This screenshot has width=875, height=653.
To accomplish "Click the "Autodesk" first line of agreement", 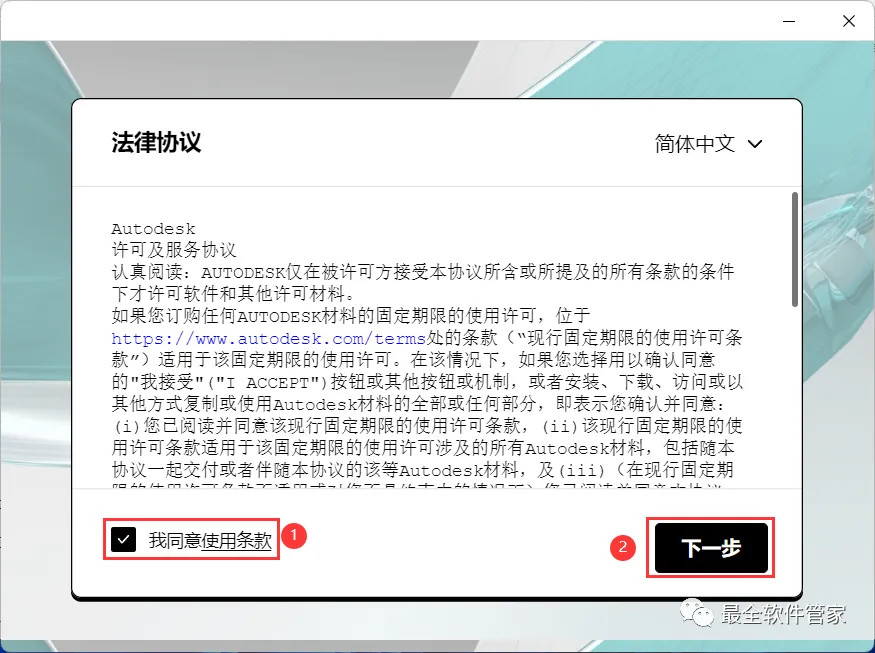I will (x=153, y=229).
